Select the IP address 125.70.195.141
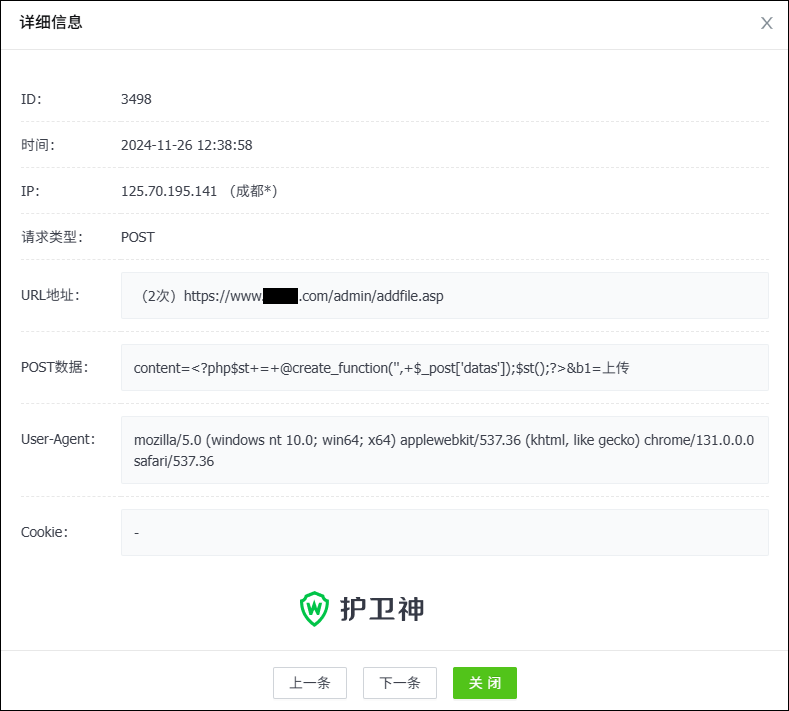789x711 pixels. coord(169,191)
